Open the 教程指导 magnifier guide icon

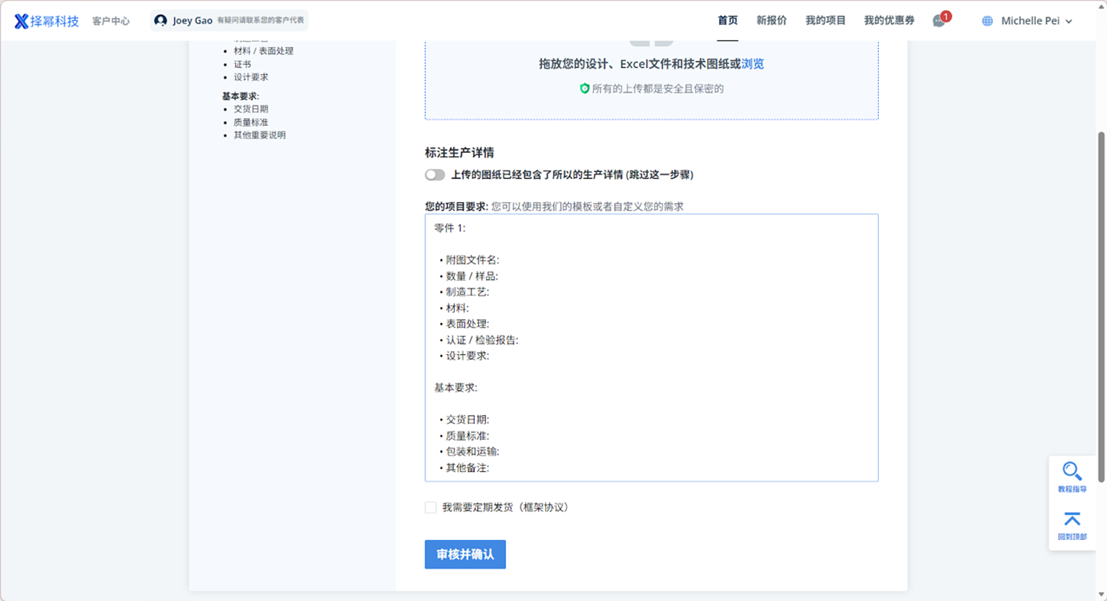coord(1071,472)
